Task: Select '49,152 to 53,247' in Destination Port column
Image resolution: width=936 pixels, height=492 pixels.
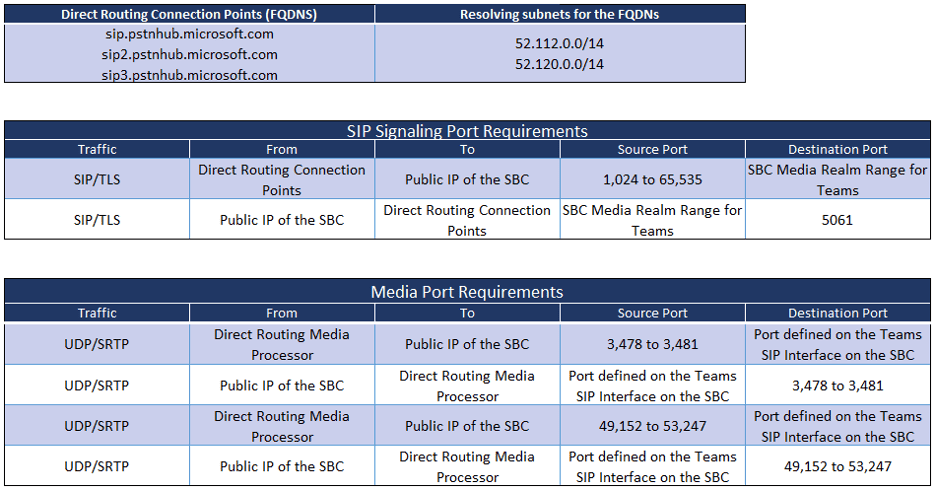Action: tap(838, 467)
